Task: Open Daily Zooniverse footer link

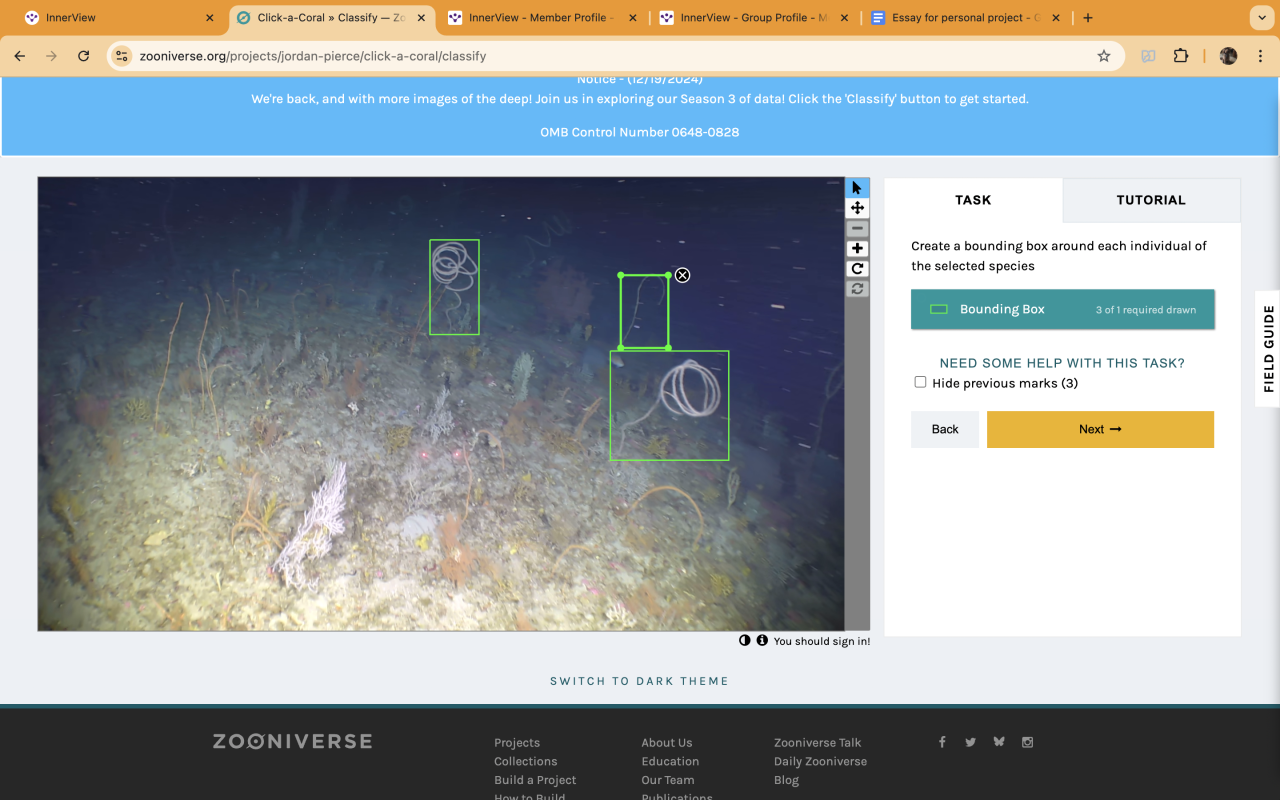Action: 820,761
